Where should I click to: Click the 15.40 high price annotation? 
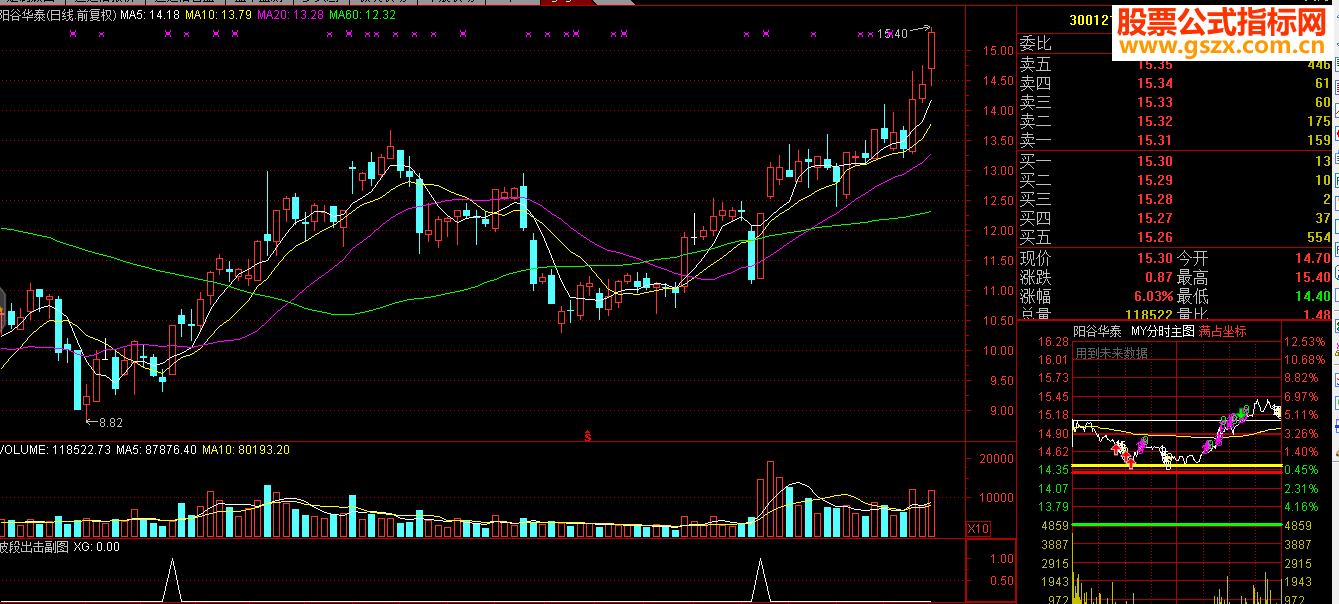pos(892,34)
